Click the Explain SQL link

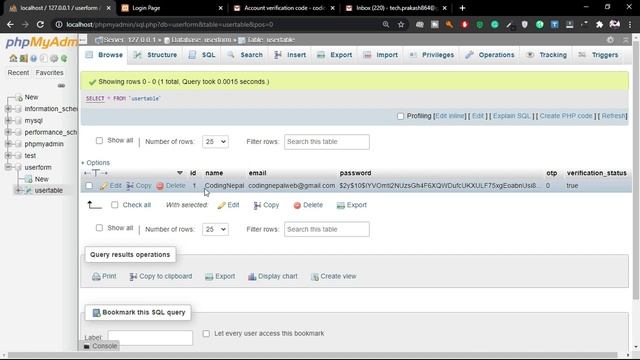click(x=511, y=116)
